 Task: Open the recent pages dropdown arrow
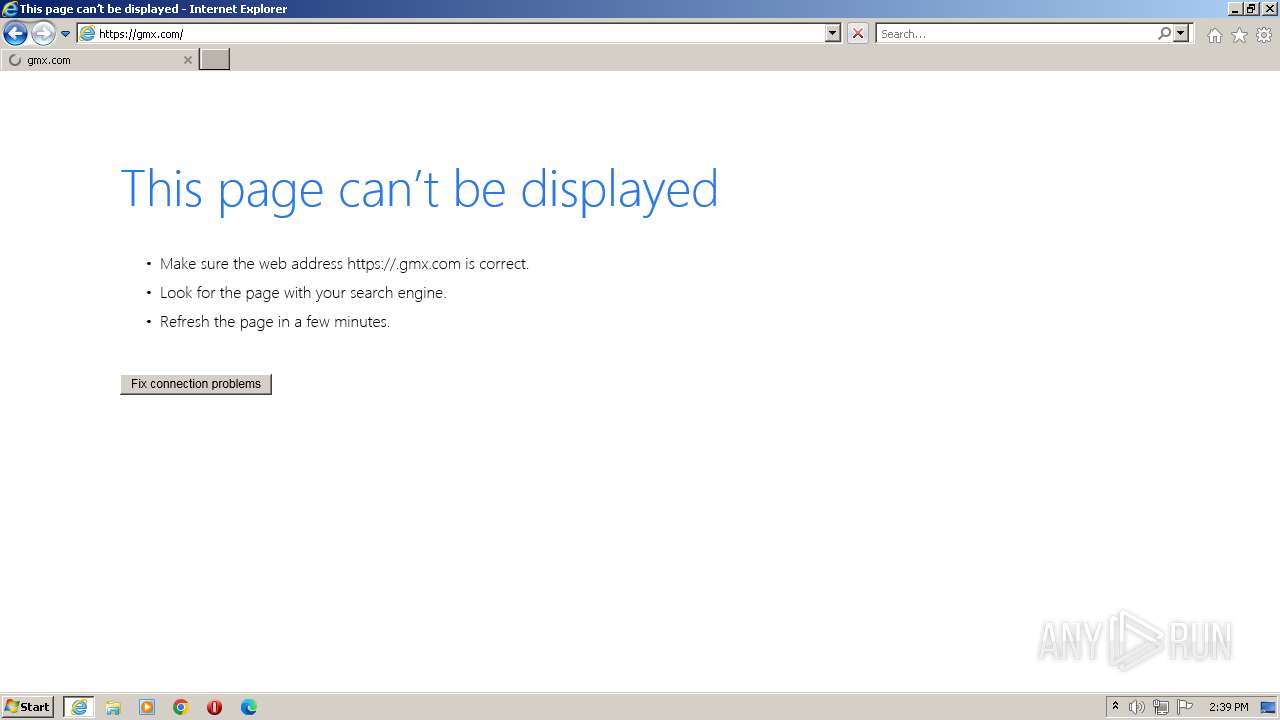[x=65, y=34]
